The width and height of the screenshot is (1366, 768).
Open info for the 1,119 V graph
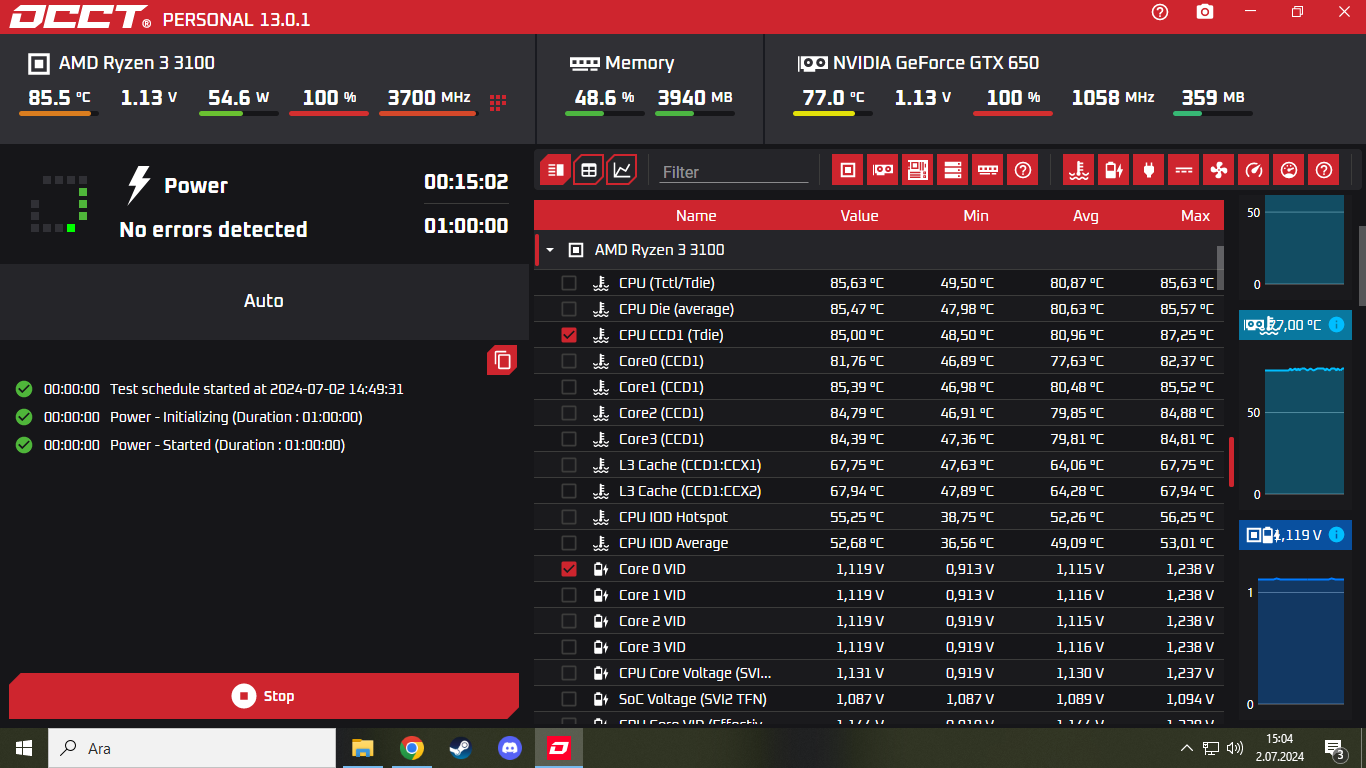coord(1336,535)
